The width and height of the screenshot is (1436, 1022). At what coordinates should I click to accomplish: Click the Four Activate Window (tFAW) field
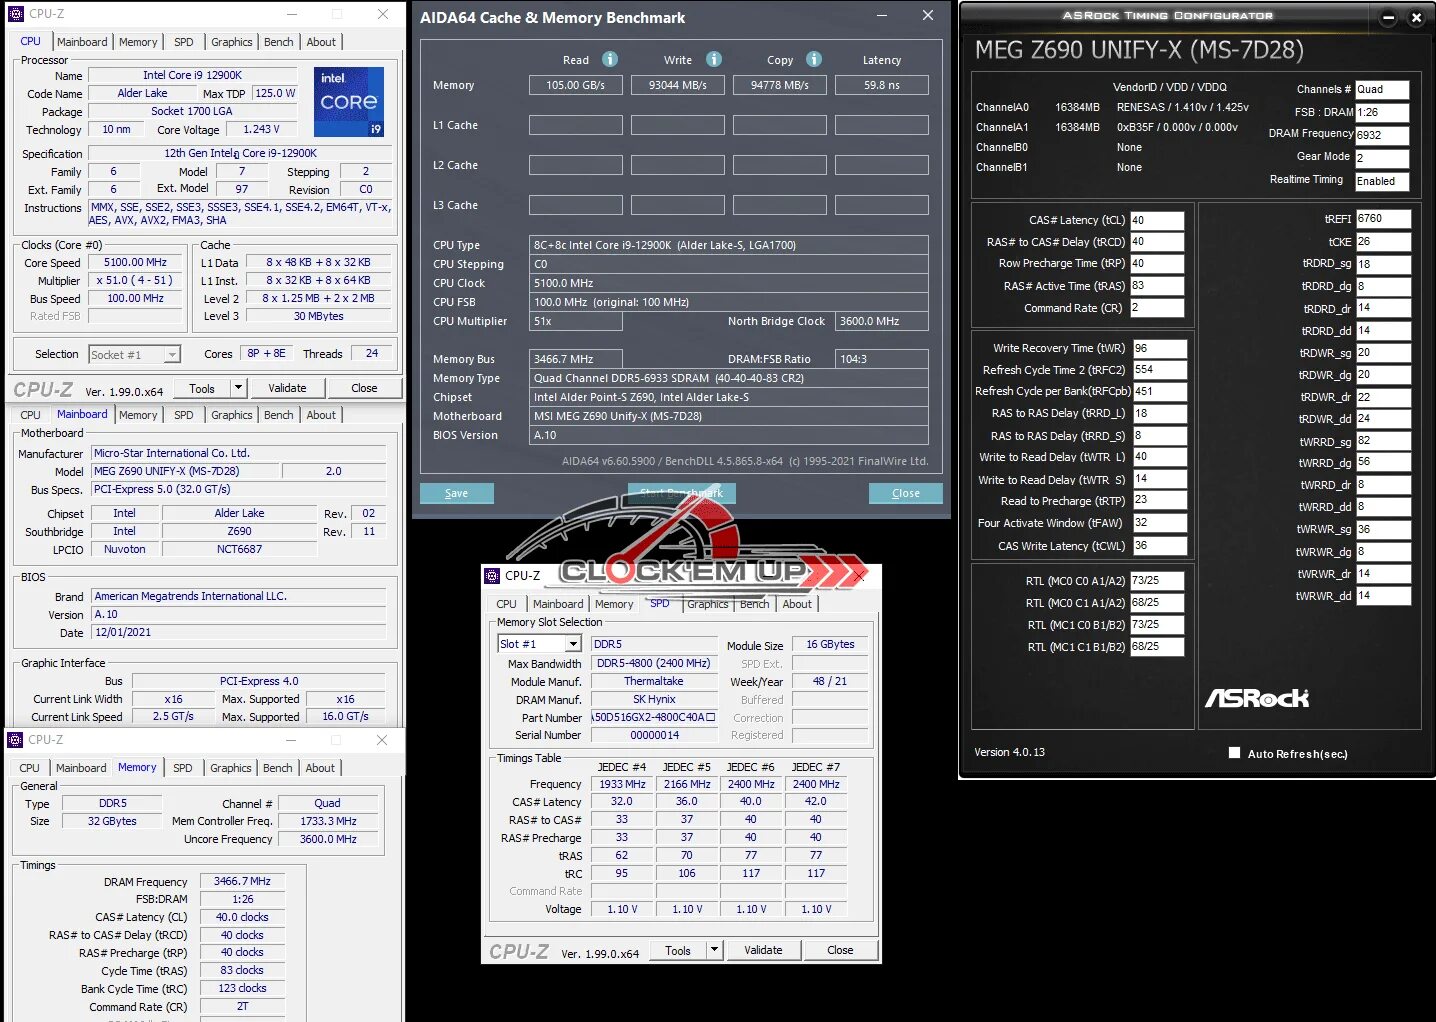(1159, 523)
